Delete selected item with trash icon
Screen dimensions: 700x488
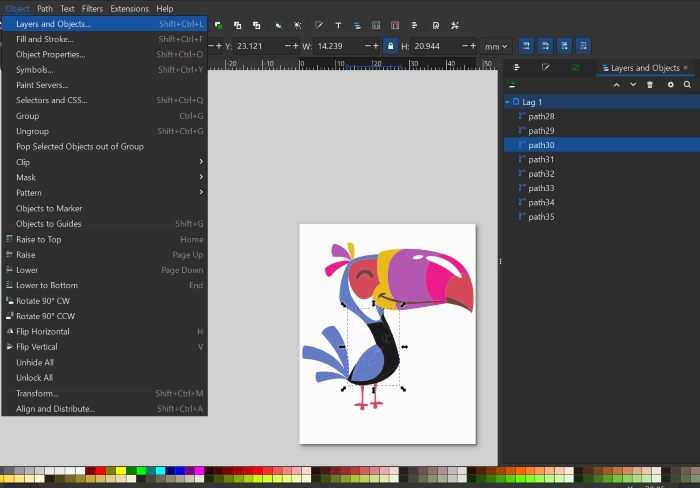tap(650, 85)
